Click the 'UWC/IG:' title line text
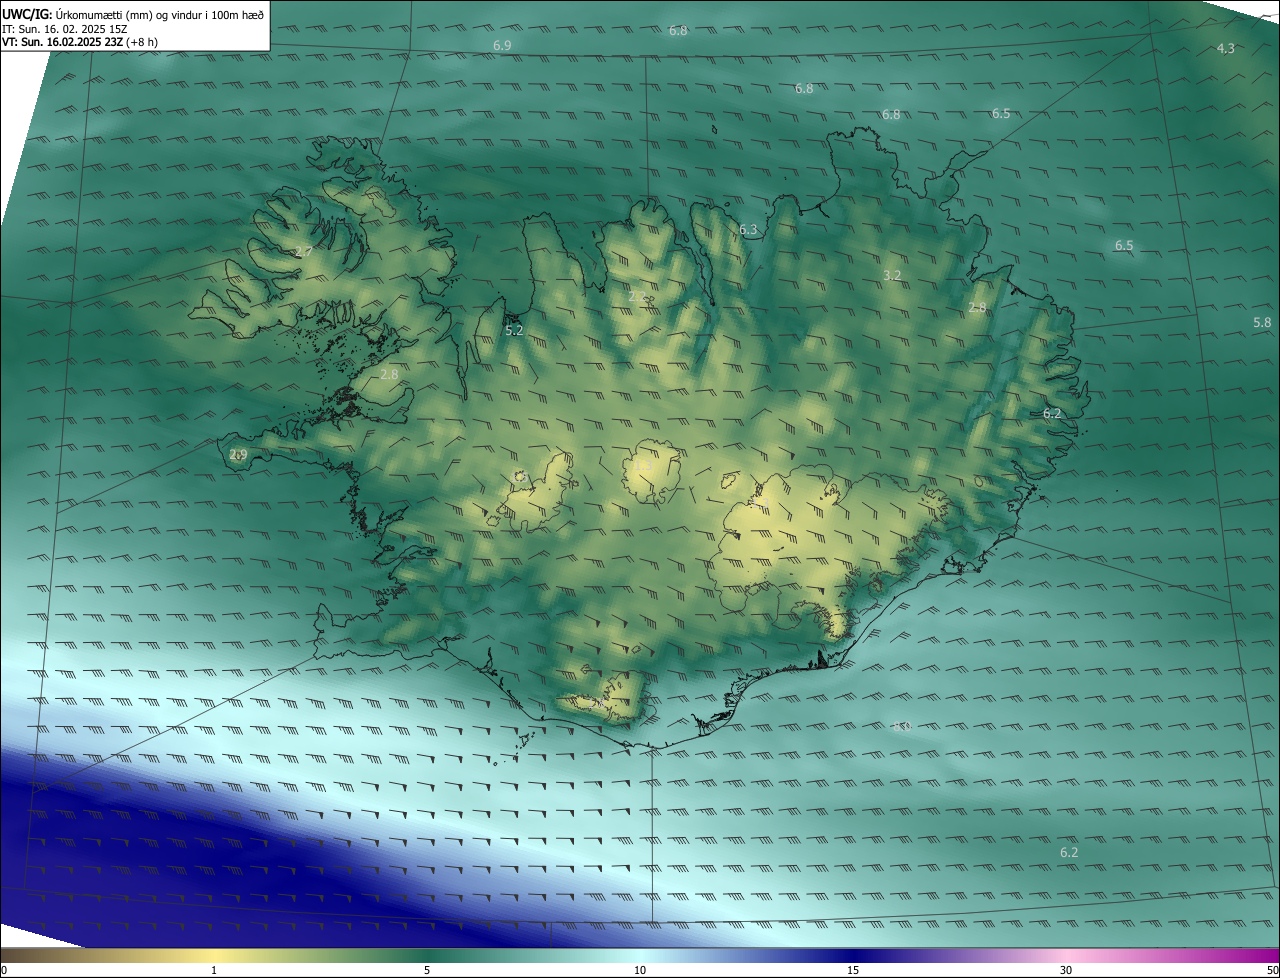 pos(133,14)
